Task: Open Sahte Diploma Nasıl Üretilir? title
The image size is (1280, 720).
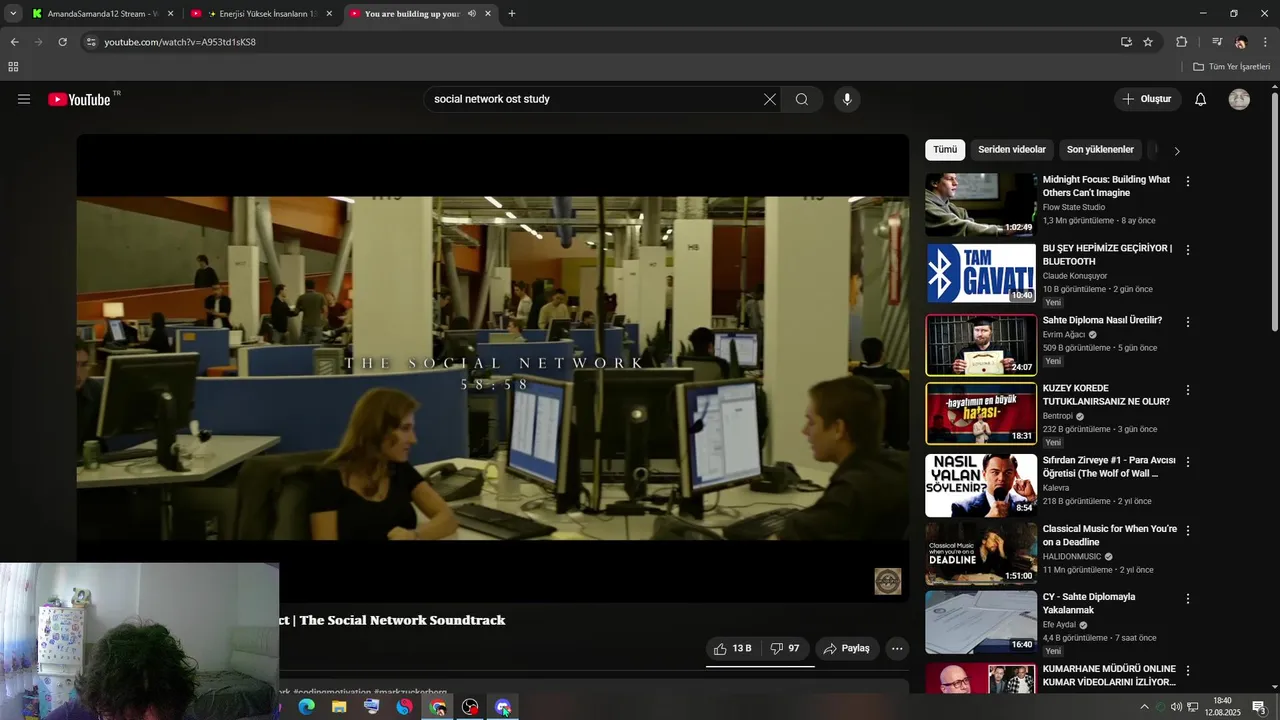Action: pos(1102,320)
